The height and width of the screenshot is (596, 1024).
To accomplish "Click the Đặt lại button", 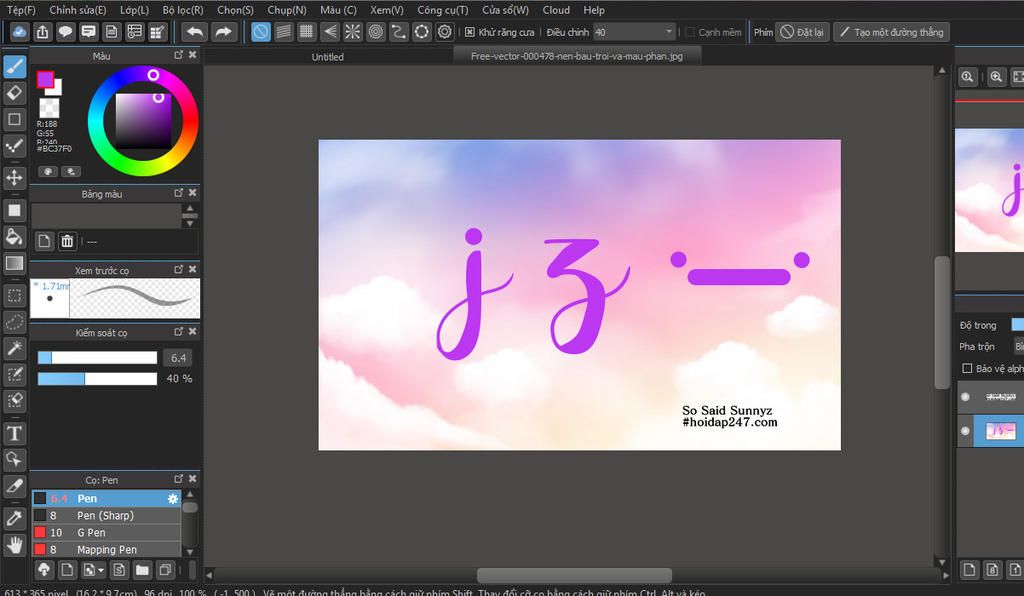I will coord(803,32).
